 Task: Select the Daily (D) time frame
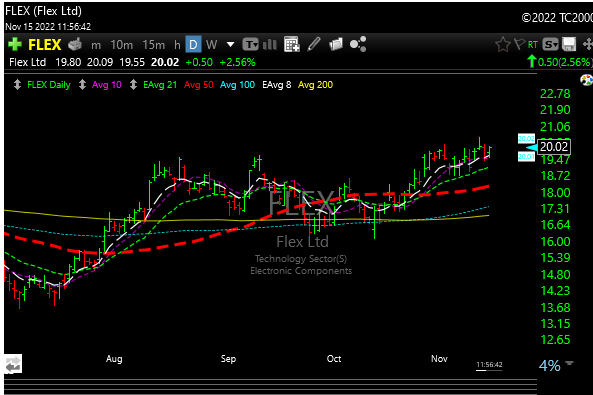193,45
